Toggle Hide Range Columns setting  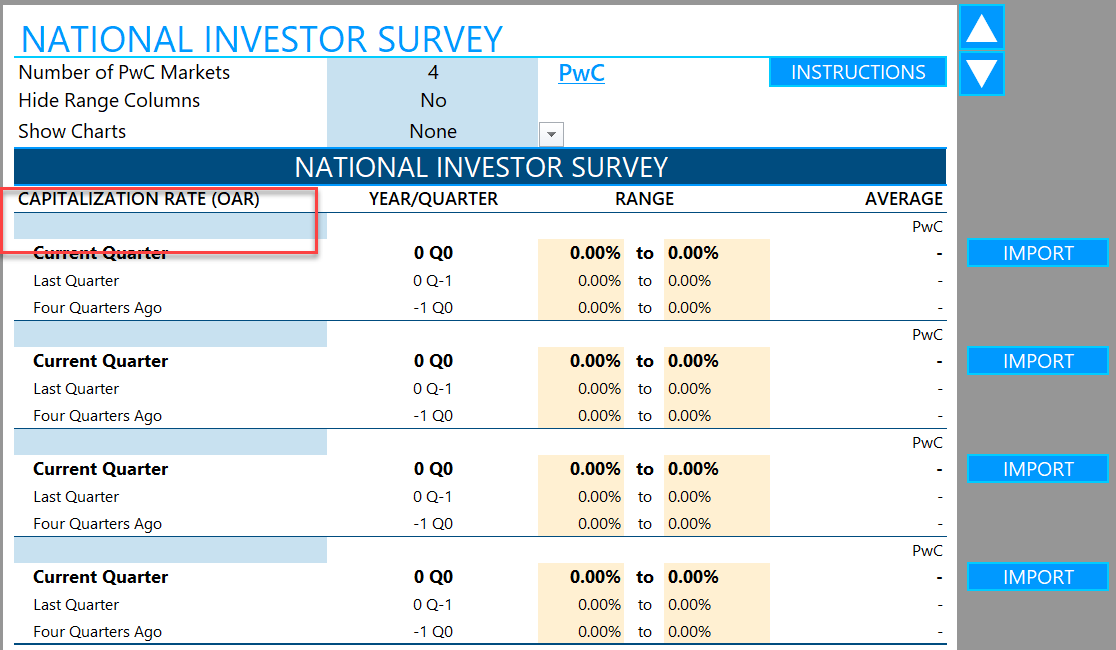(433, 101)
